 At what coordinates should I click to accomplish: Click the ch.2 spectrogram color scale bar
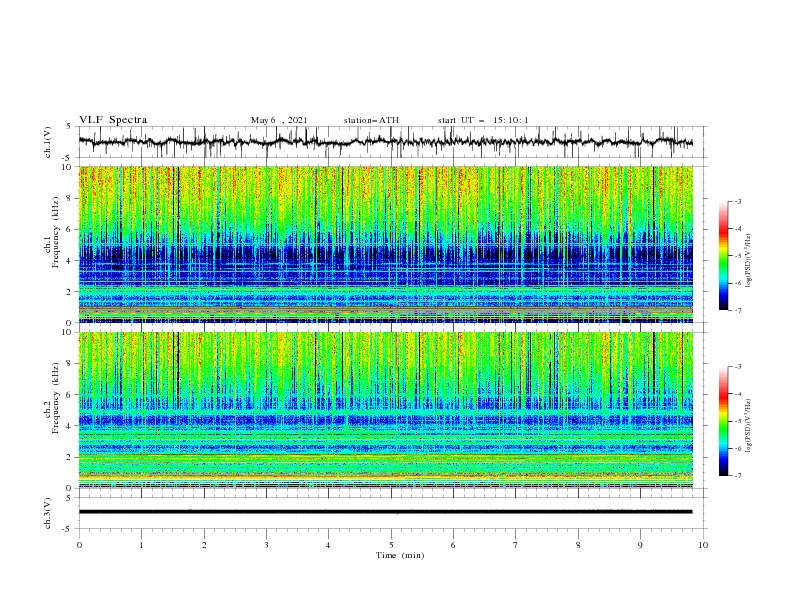click(x=723, y=421)
